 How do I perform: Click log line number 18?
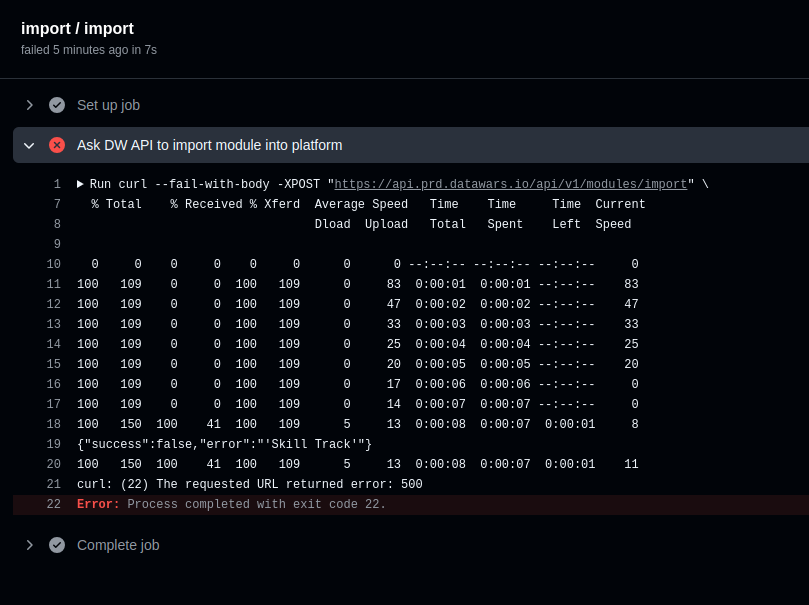[x=54, y=424]
